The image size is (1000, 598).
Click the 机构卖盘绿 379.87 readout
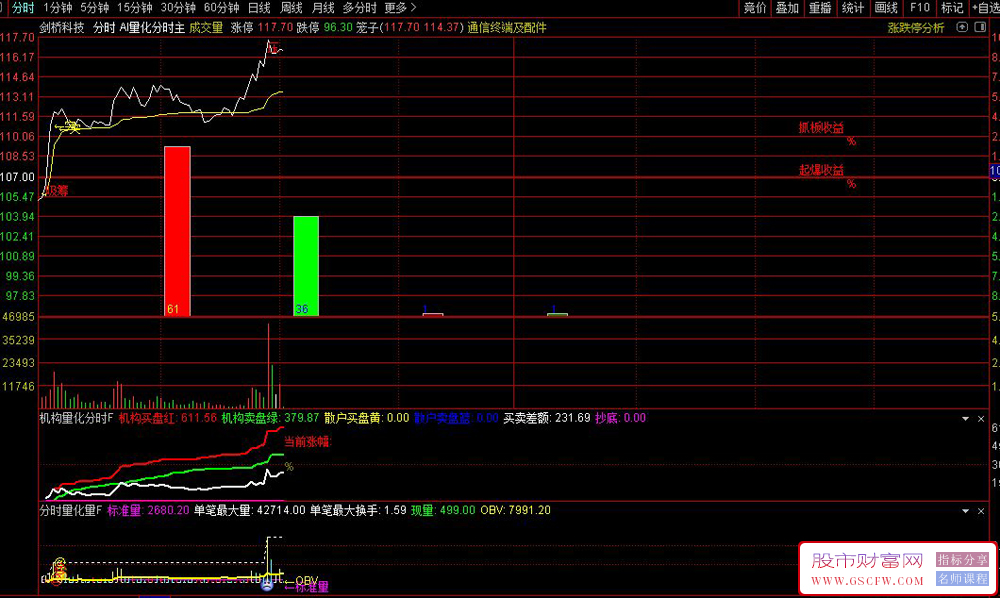270,418
